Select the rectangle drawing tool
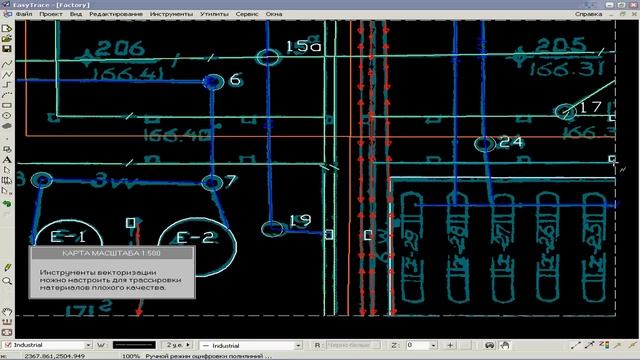Viewport: 640px width, 360px height. [x=7, y=105]
